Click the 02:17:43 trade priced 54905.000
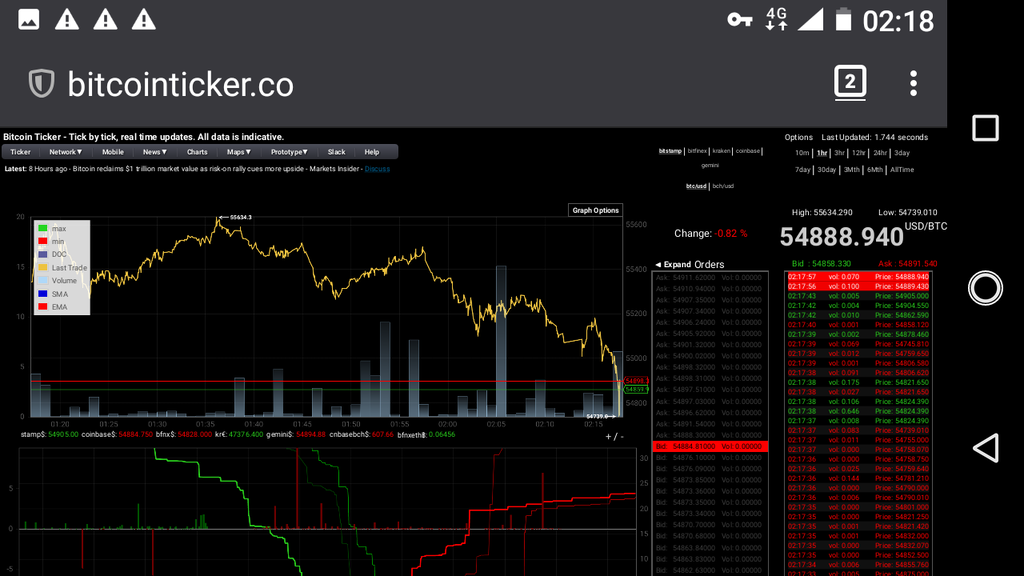The width and height of the screenshot is (1024, 576). [x=858, y=296]
